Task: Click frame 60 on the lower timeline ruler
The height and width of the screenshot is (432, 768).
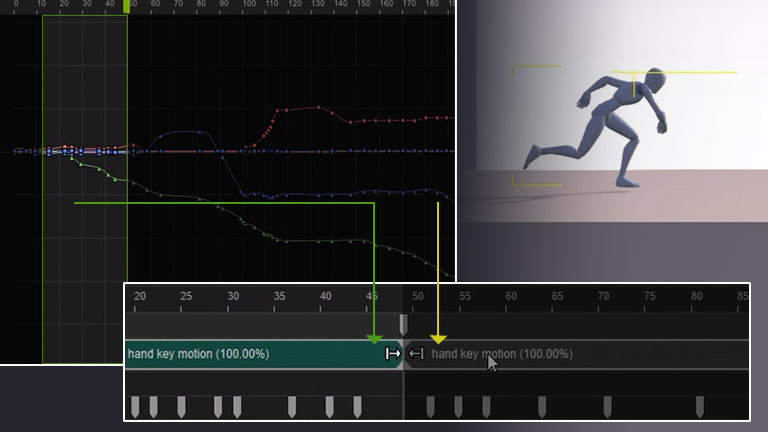Action: coord(511,296)
